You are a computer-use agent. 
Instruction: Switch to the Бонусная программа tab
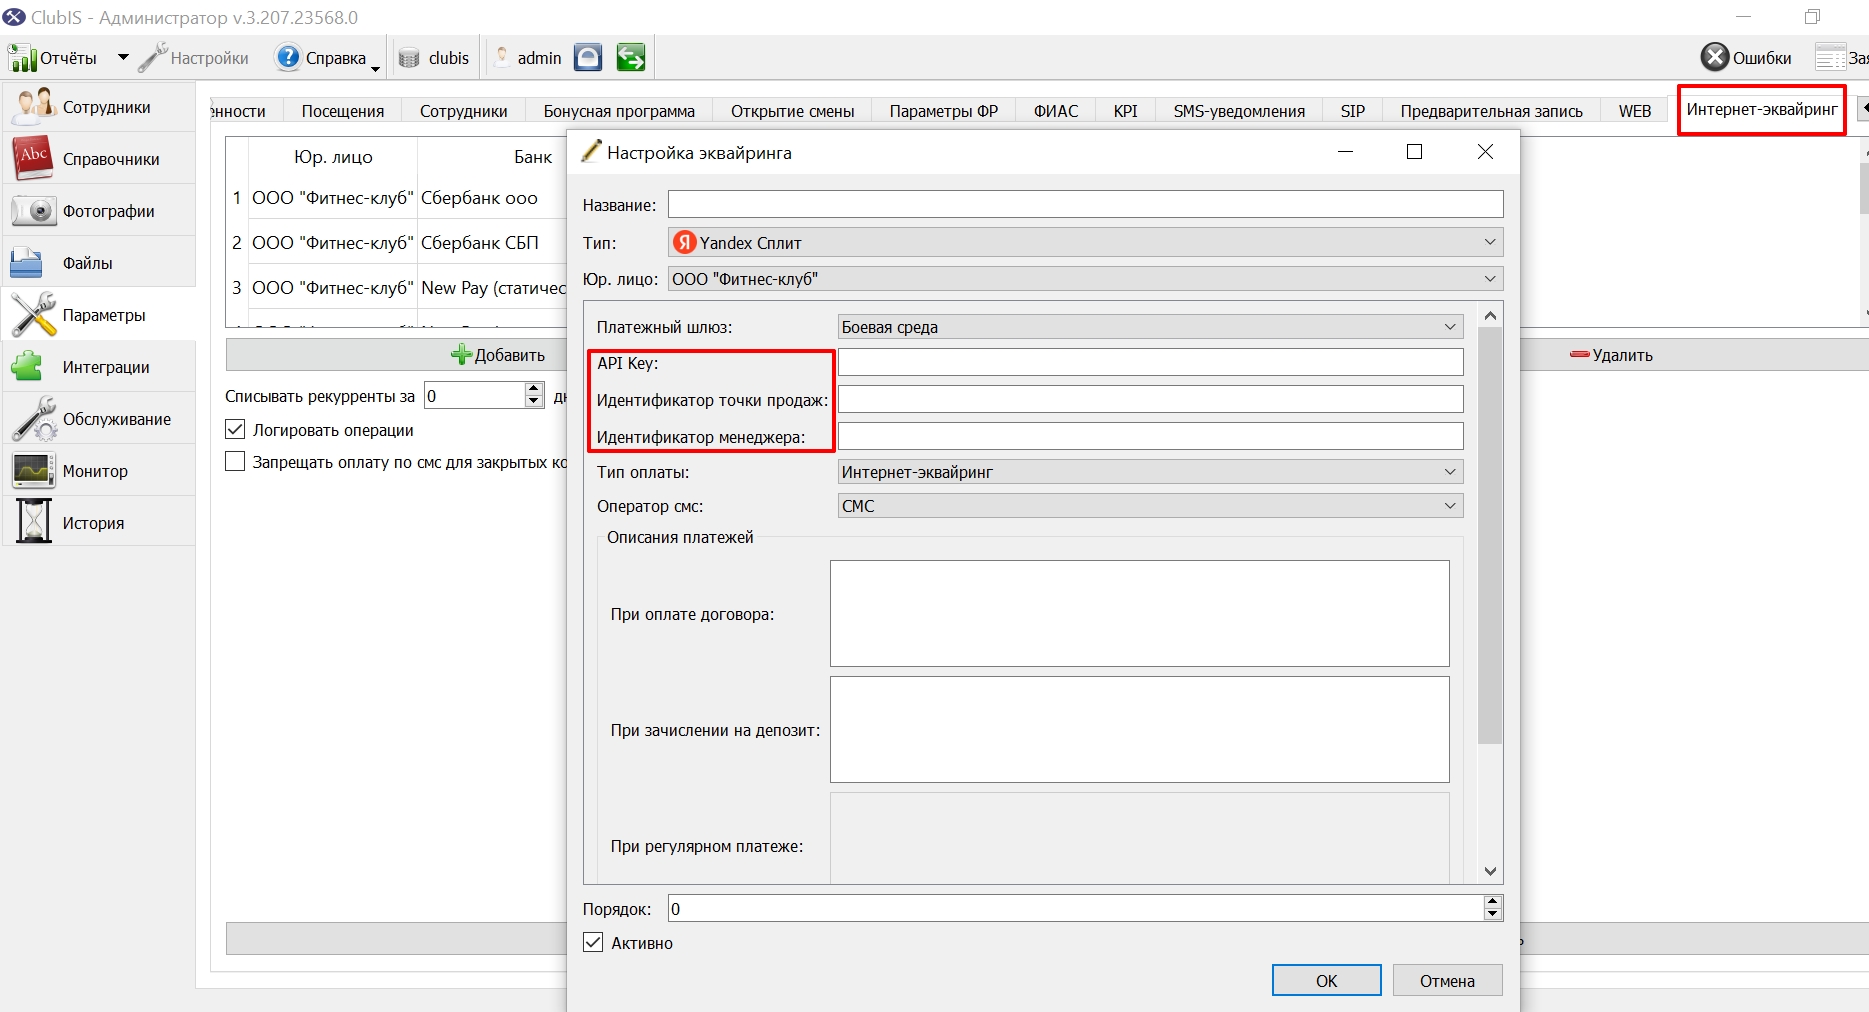619,111
